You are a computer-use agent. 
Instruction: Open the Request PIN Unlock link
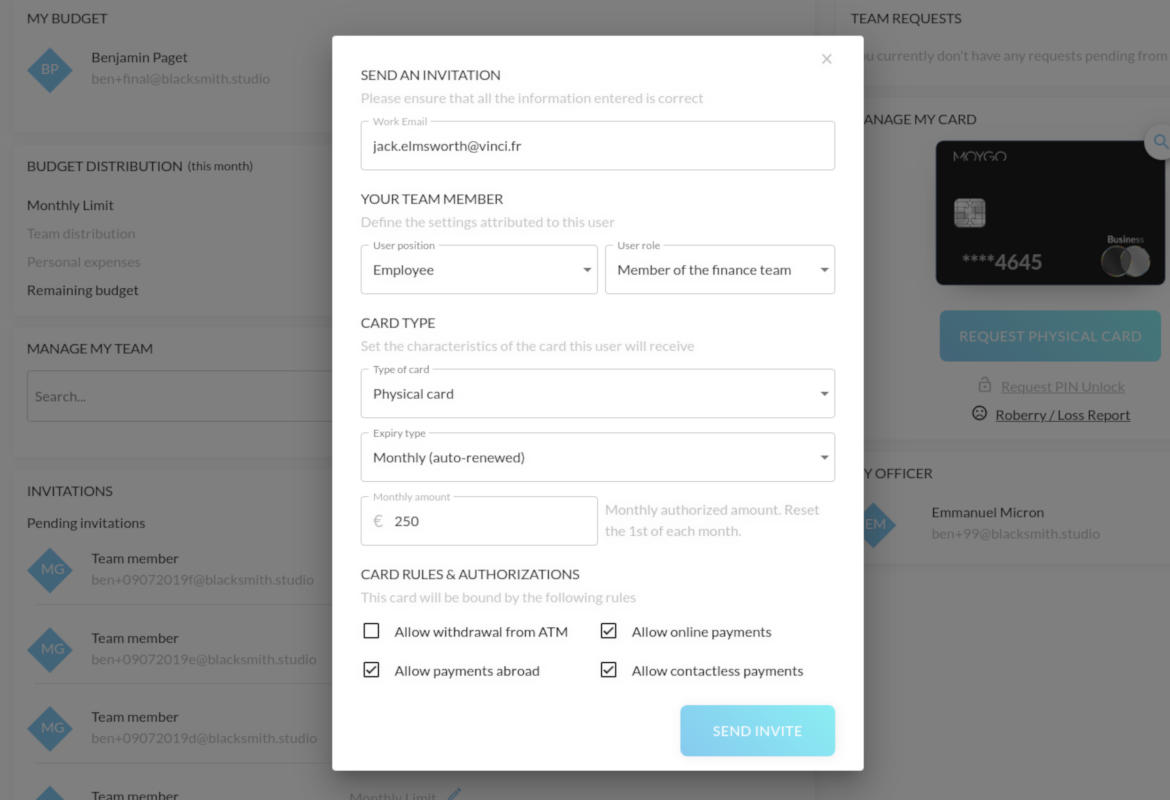[1062, 387]
